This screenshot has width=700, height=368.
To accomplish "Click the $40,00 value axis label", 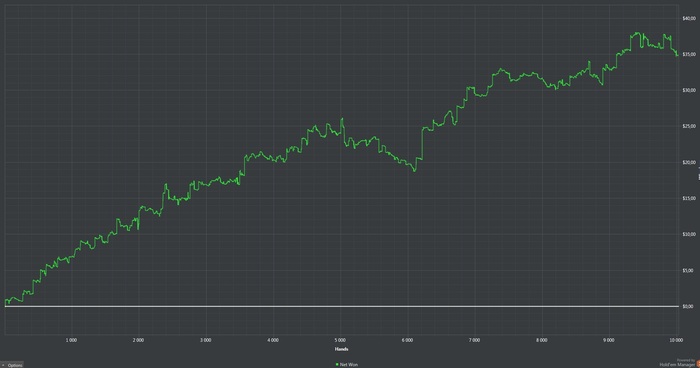I will 689,18.
